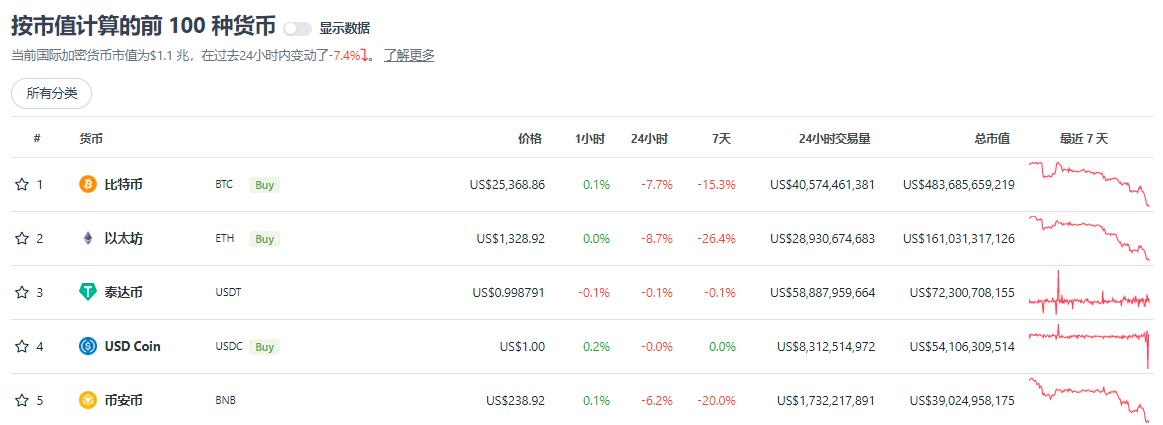Click the Bitcoin coin logo icon
Screen dimensions: 1163x425
(x=88, y=184)
